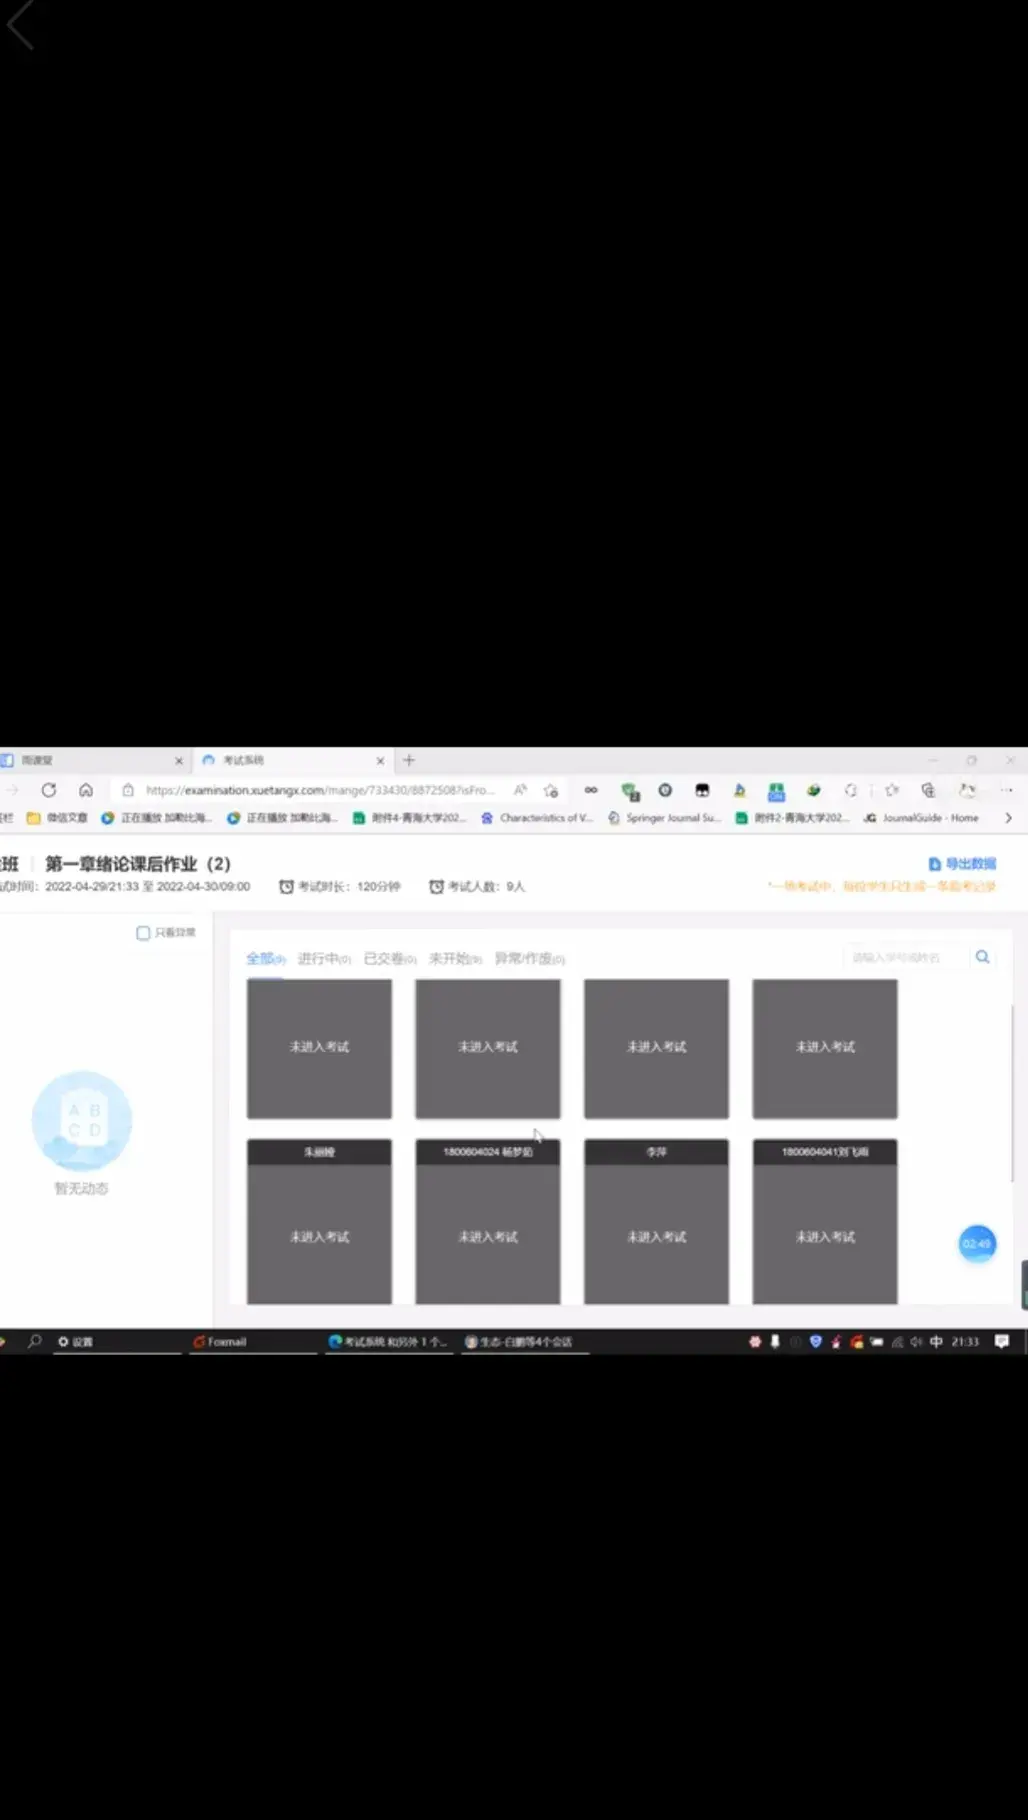Viewport: 1028px width, 1820px height.
Task: Select the 全部 tab
Action: click(x=265, y=958)
